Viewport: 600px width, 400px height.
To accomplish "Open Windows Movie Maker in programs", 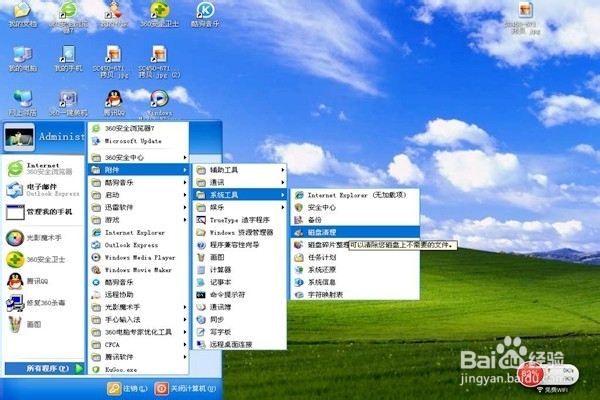I will pyautogui.click(x=139, y=269).
